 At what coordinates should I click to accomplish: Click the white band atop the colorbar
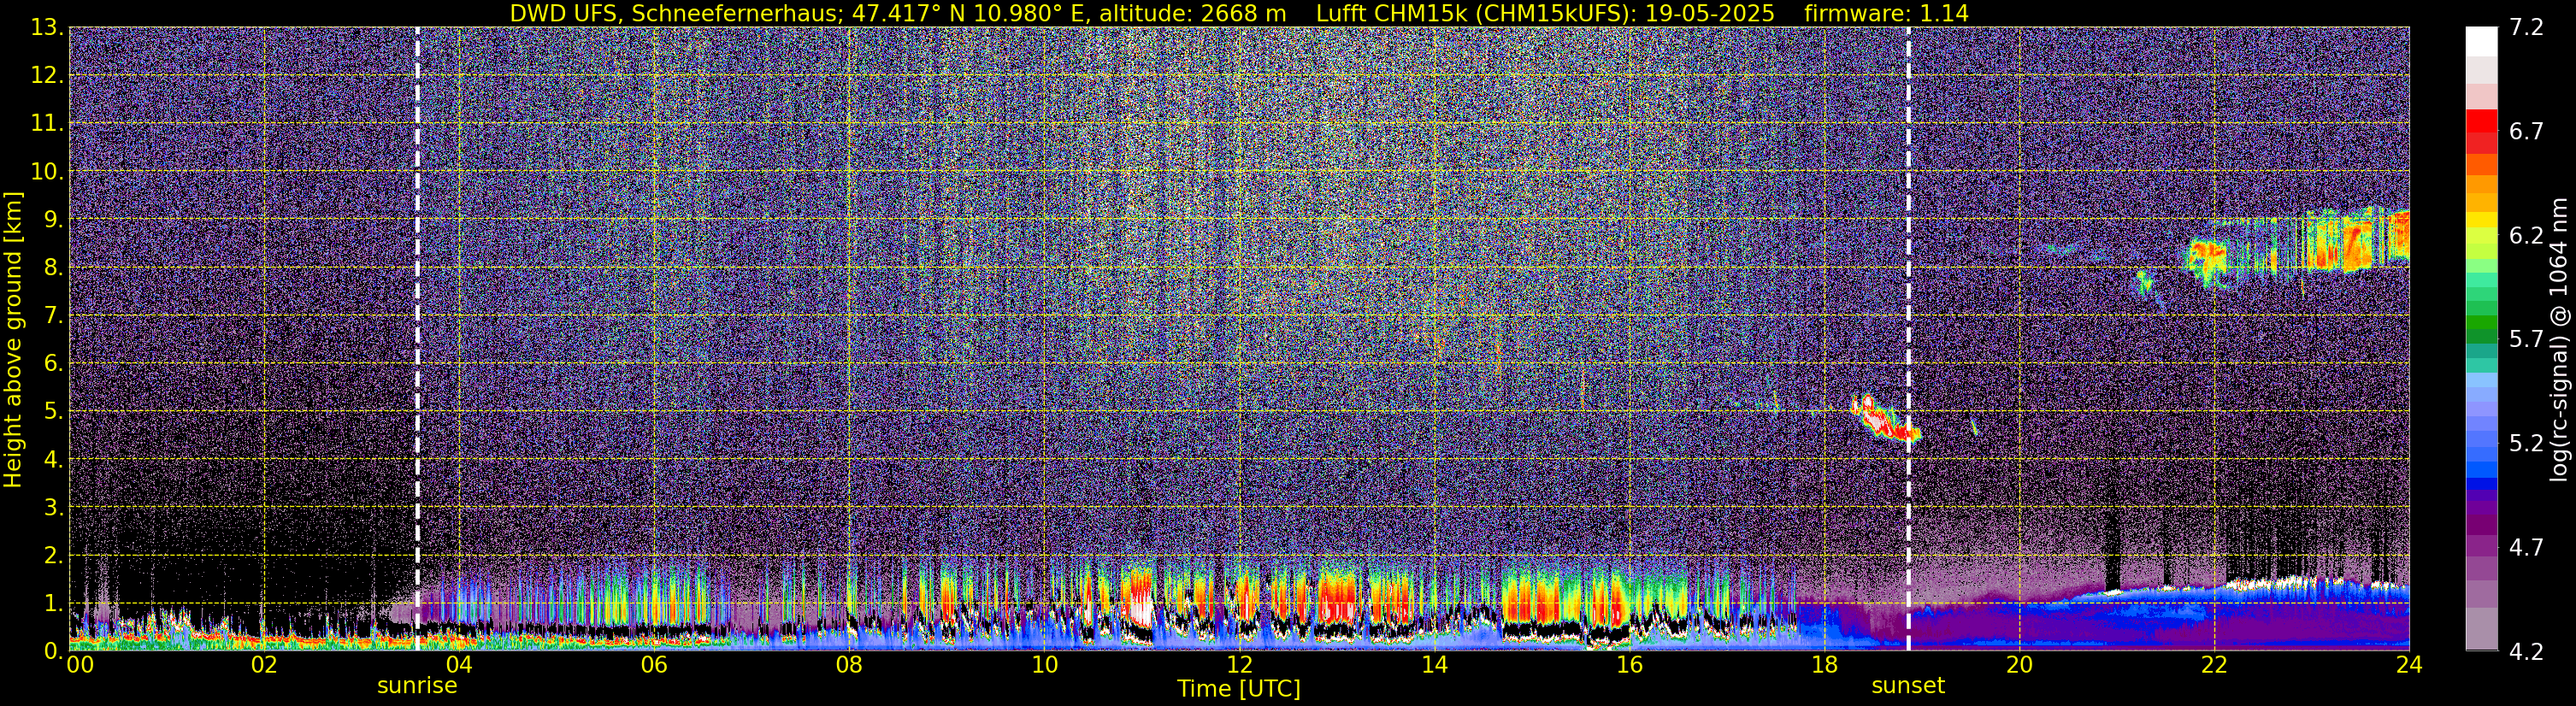2482,41
